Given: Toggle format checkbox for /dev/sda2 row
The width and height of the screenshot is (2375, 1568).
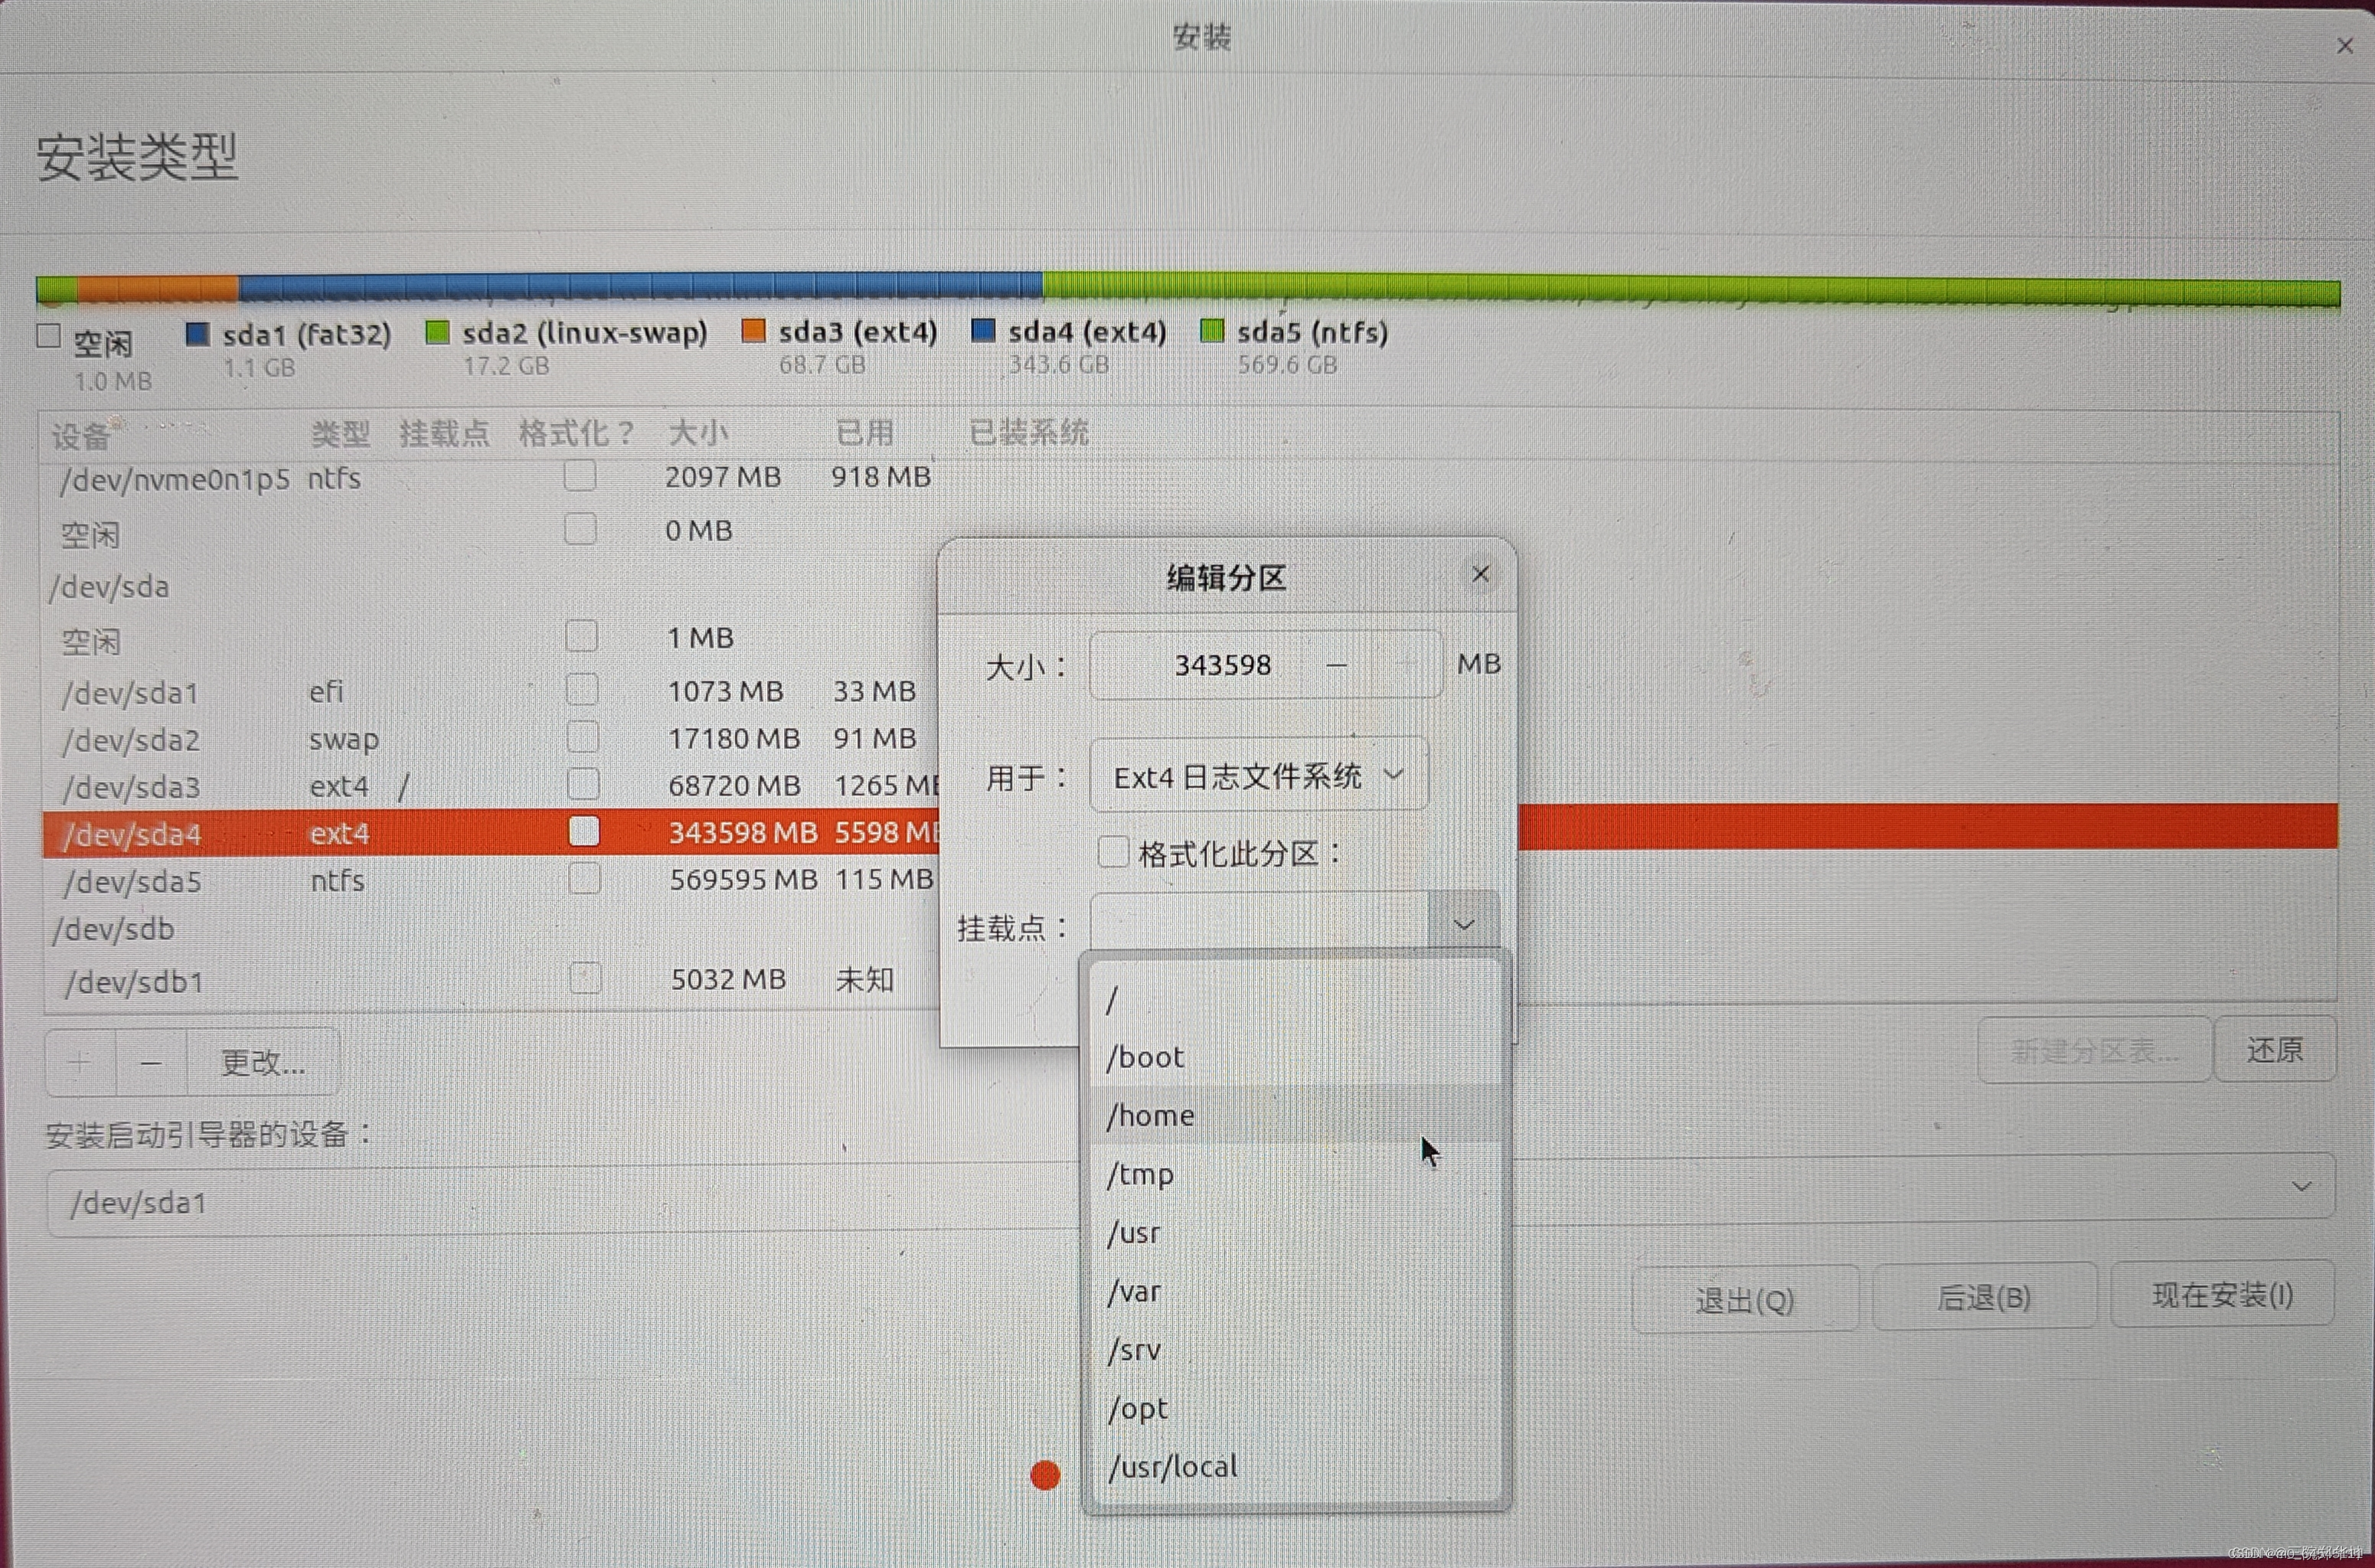Looking at the screenshot, I should tap(583, 737).
